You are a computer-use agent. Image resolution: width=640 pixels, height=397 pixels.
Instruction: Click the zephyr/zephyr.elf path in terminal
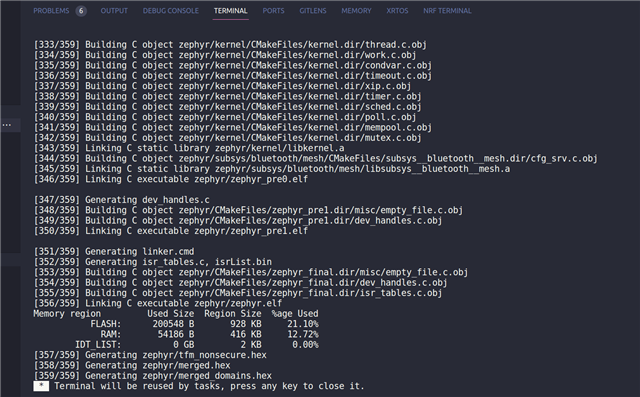click(238, 303)
